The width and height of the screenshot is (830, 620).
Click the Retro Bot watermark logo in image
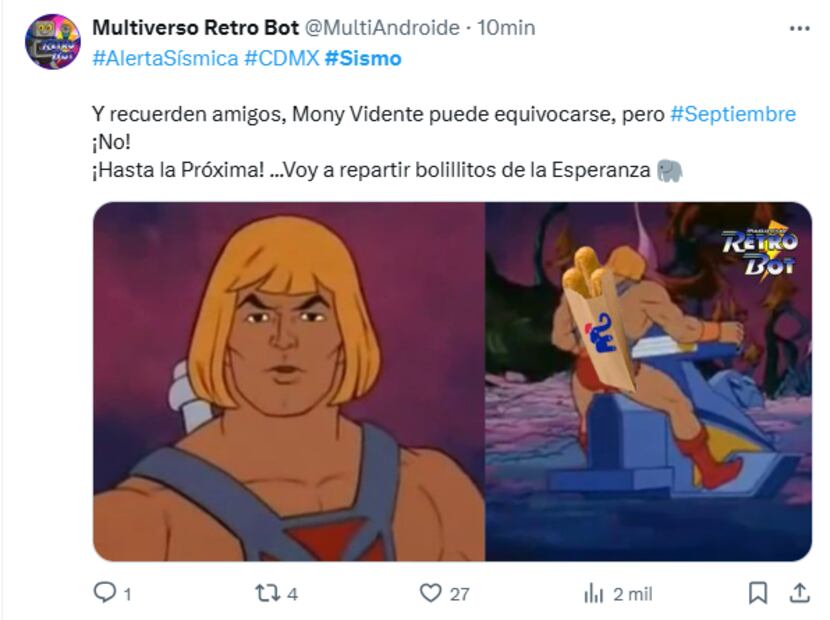[x=760, y=250]
